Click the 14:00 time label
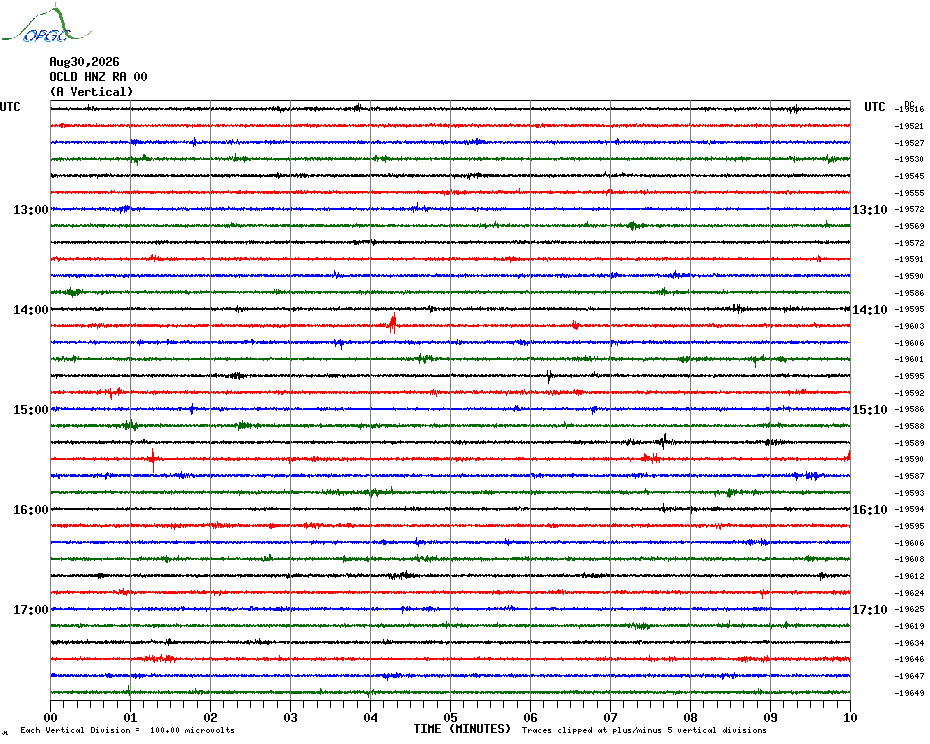Image resolution: width=930 pixels, height=744 pixels. [x=31, y=310]
